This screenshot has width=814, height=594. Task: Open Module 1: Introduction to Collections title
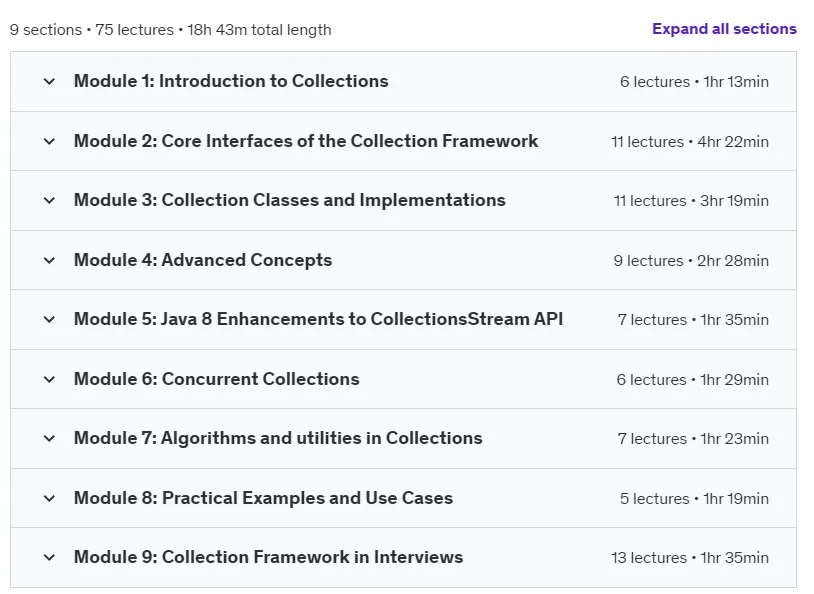pyautogui.click(x=231, y=81)
